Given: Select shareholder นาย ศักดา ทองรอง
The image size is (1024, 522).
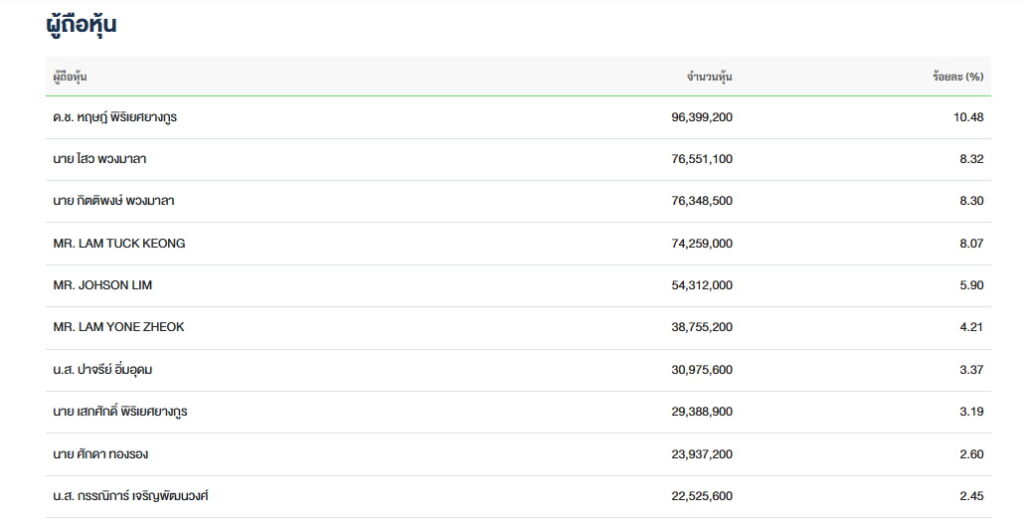Looking at the screenshot, I should coord(101,454).
